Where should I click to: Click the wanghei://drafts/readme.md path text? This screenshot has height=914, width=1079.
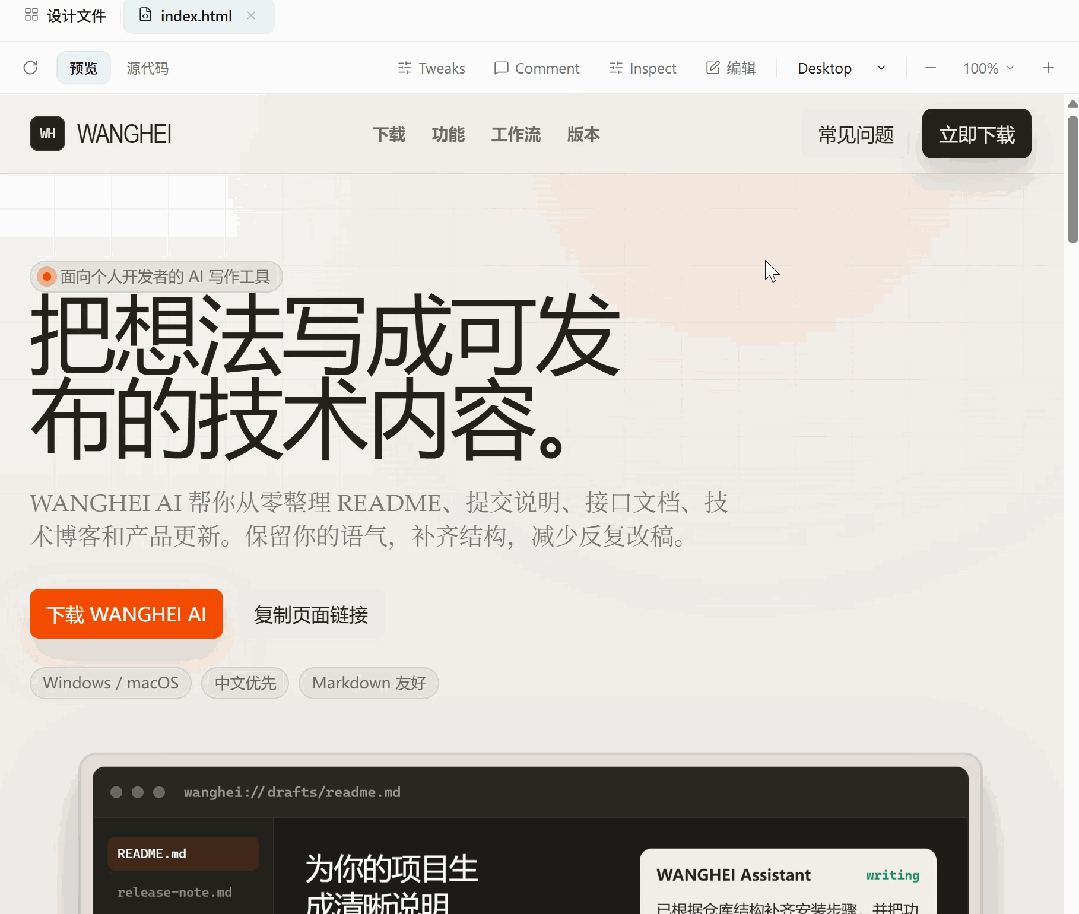click(x=292, y=792)
